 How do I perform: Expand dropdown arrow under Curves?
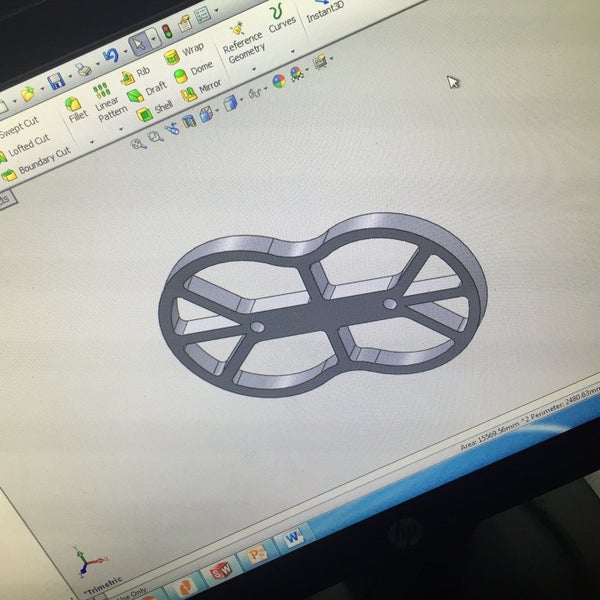coord(293,51)
